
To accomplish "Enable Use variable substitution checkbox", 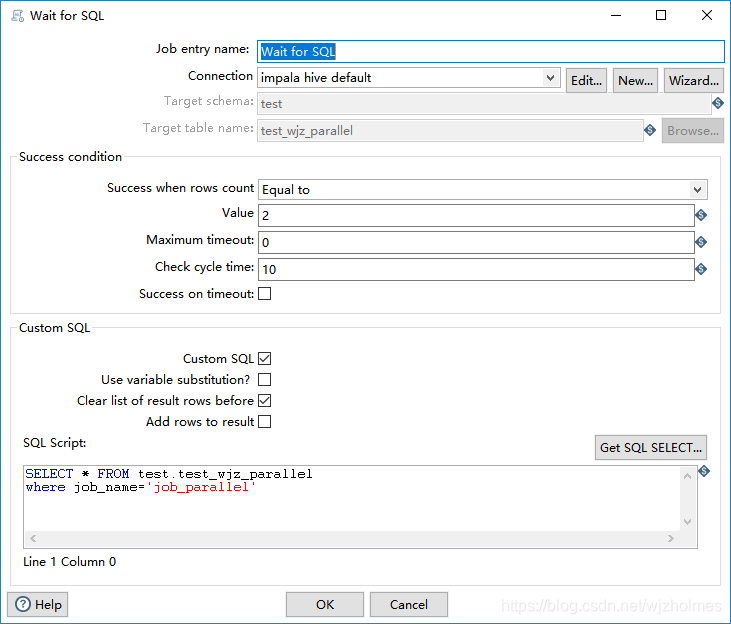I will pos(264,380).
